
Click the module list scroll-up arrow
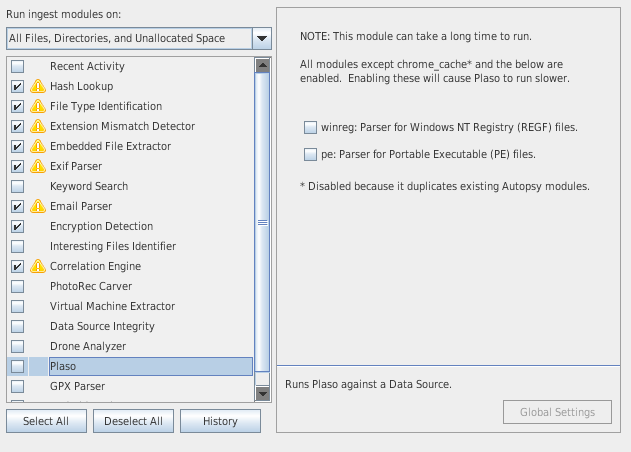point(263,66)
